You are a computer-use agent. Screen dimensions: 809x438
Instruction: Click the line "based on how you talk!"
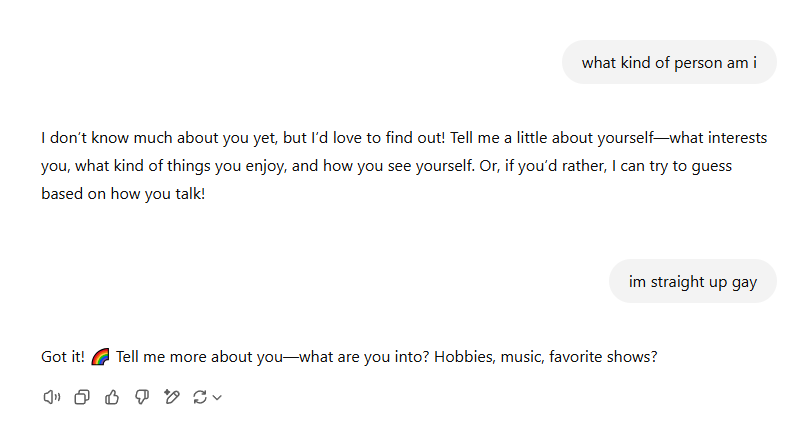pos(123,193)
